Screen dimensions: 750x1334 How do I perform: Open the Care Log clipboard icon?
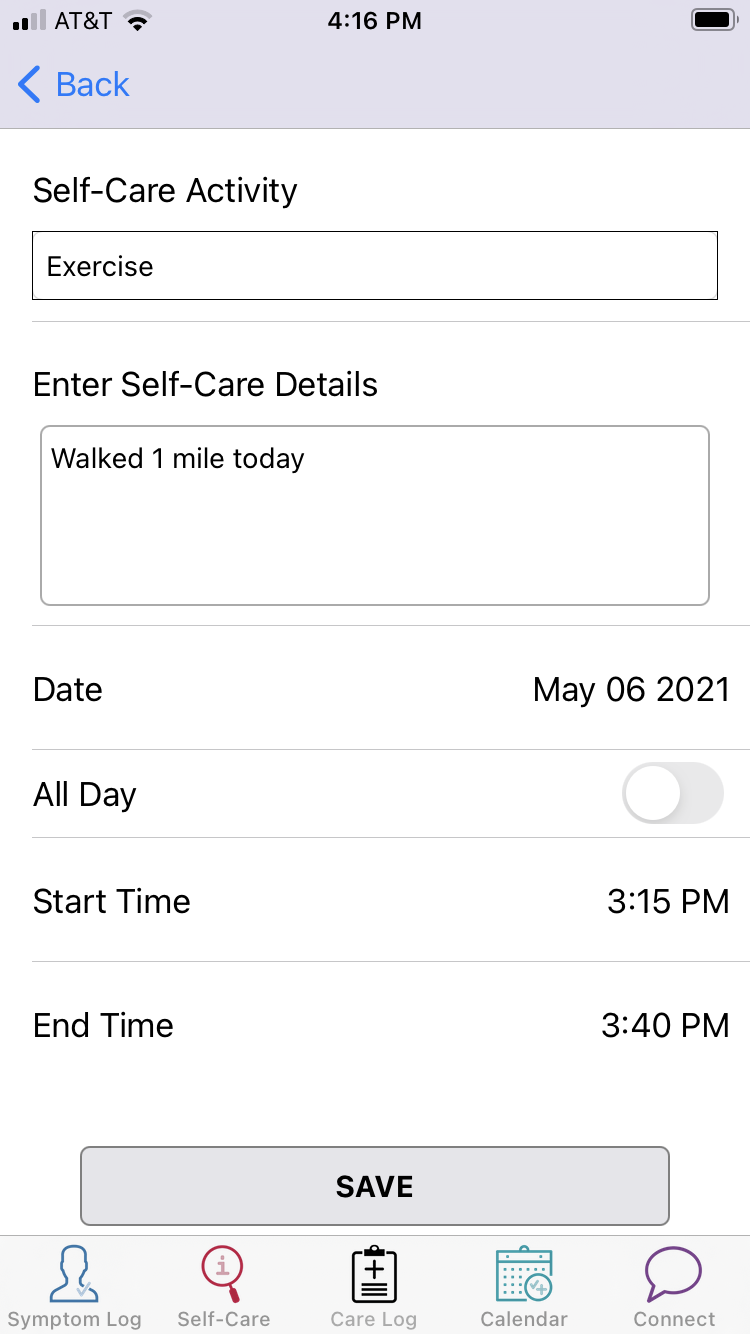coord(374,1273)
